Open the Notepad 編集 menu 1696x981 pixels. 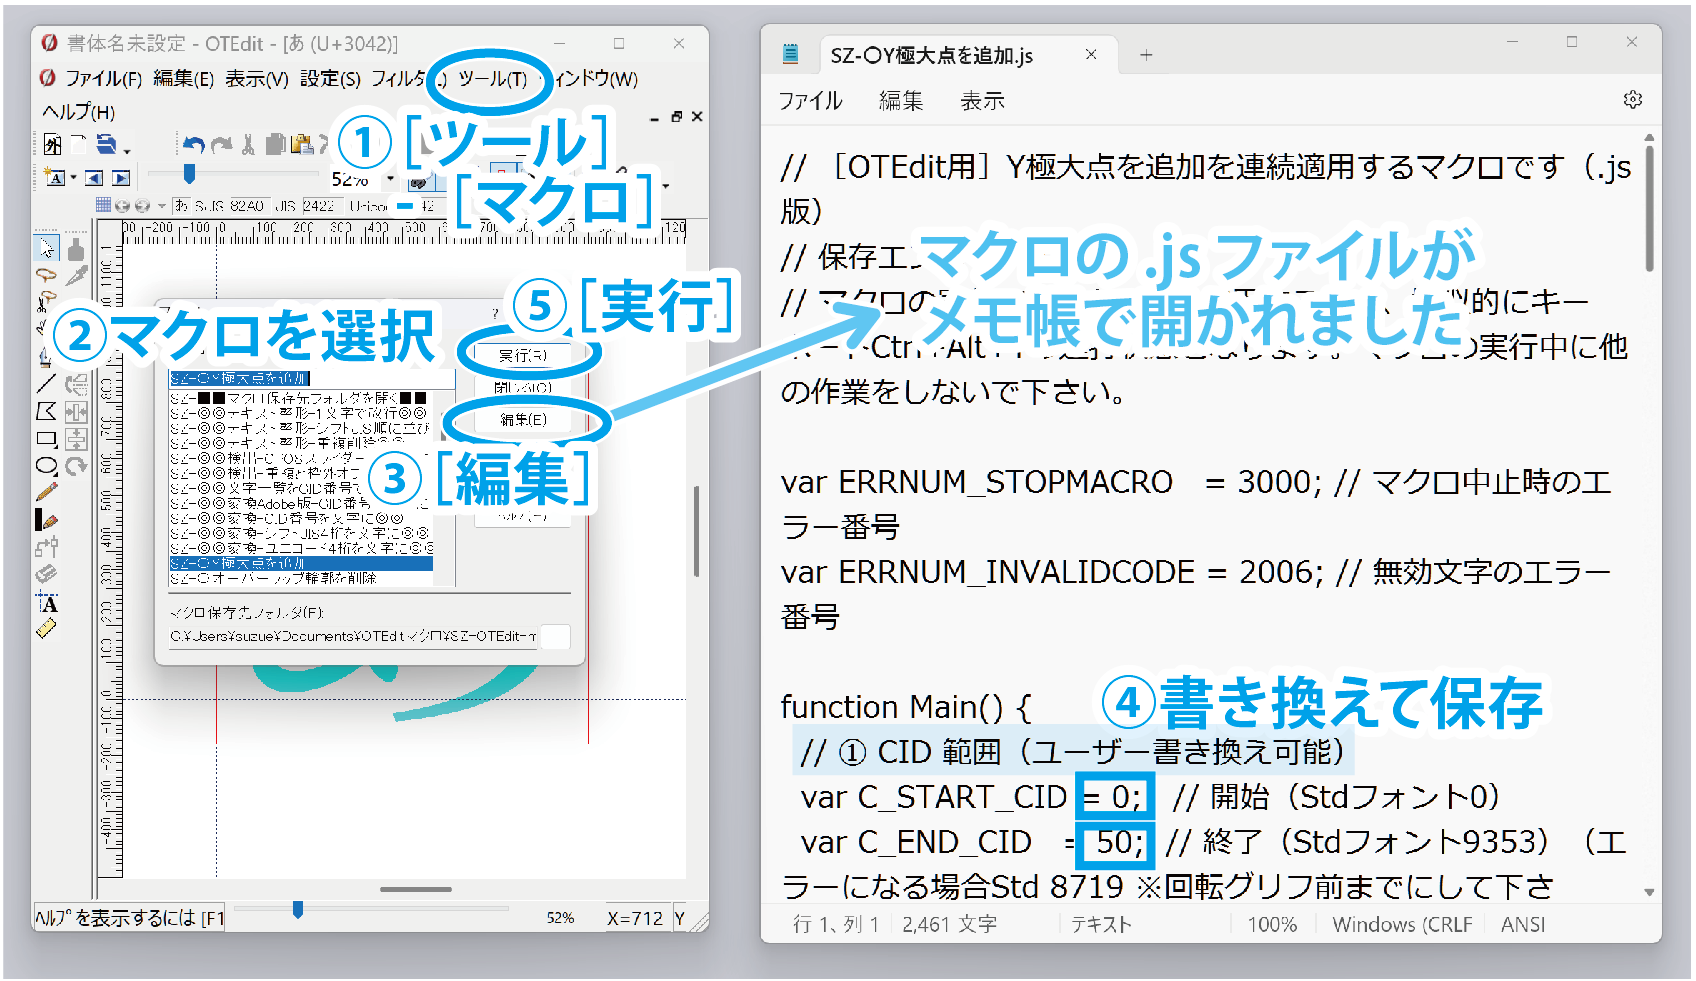pos(900,101)
